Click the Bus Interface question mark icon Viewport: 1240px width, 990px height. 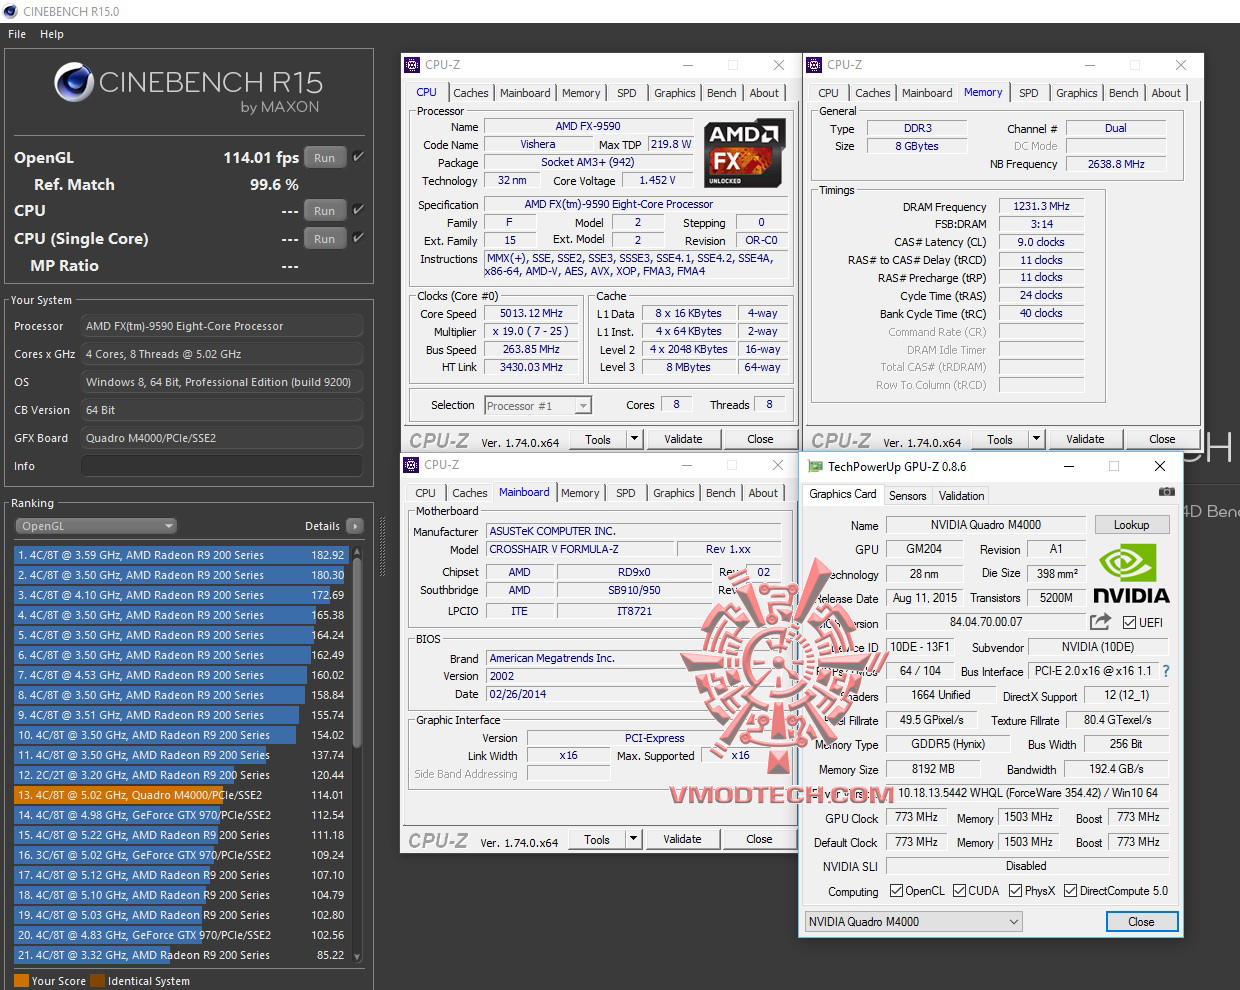tap(1166, 671)
